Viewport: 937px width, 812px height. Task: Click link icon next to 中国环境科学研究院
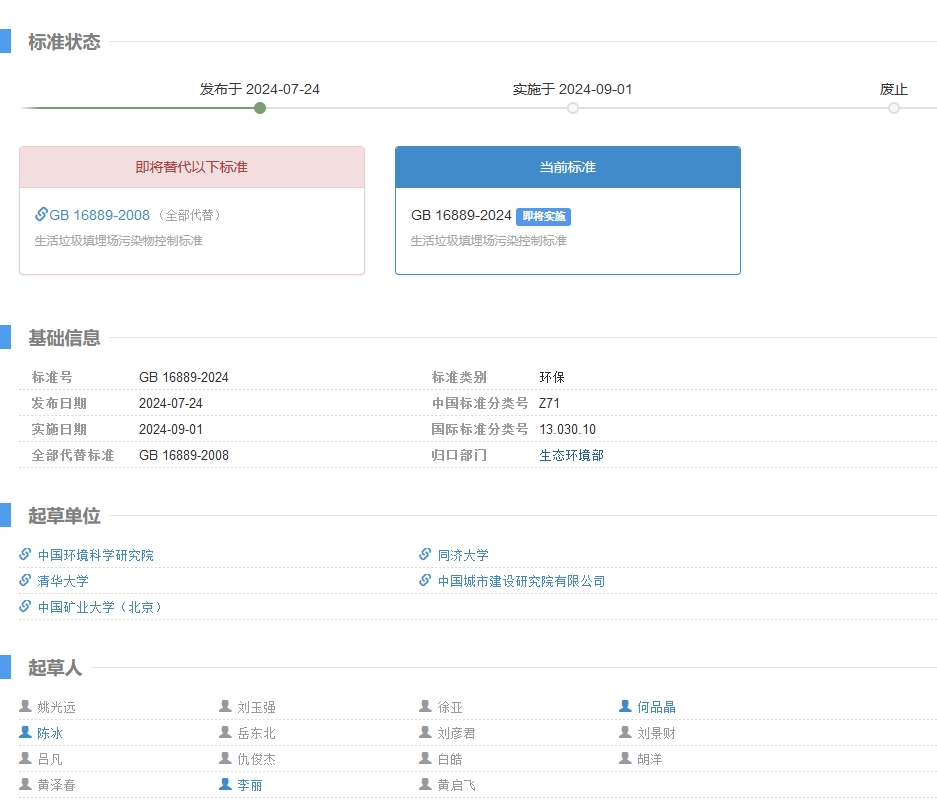click(25, 554)
